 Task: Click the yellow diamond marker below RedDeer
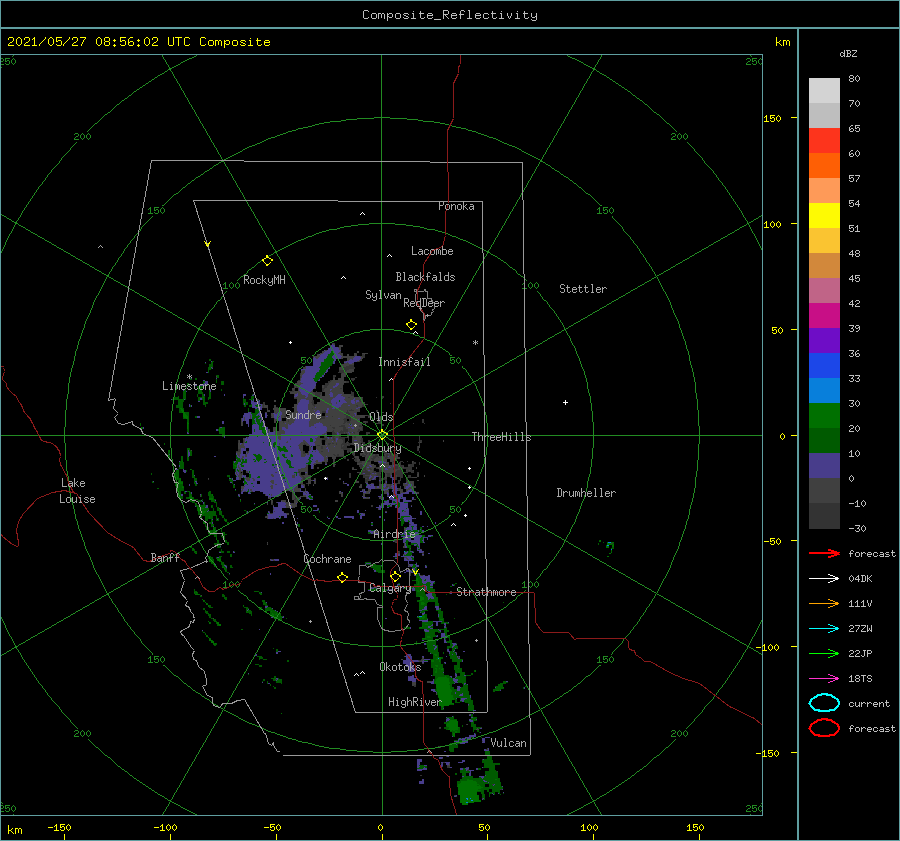(x=411, y=325)
